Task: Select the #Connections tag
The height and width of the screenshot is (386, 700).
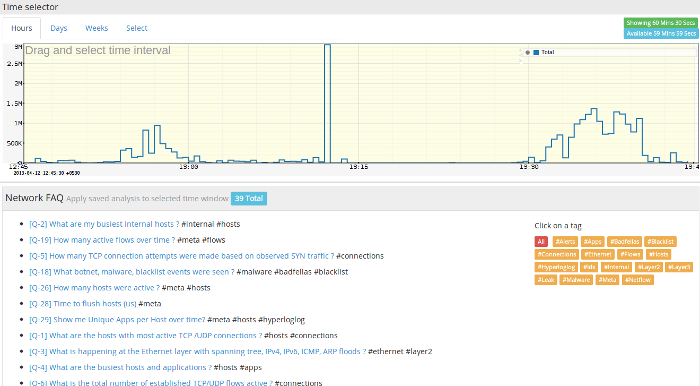Action: 557,254
